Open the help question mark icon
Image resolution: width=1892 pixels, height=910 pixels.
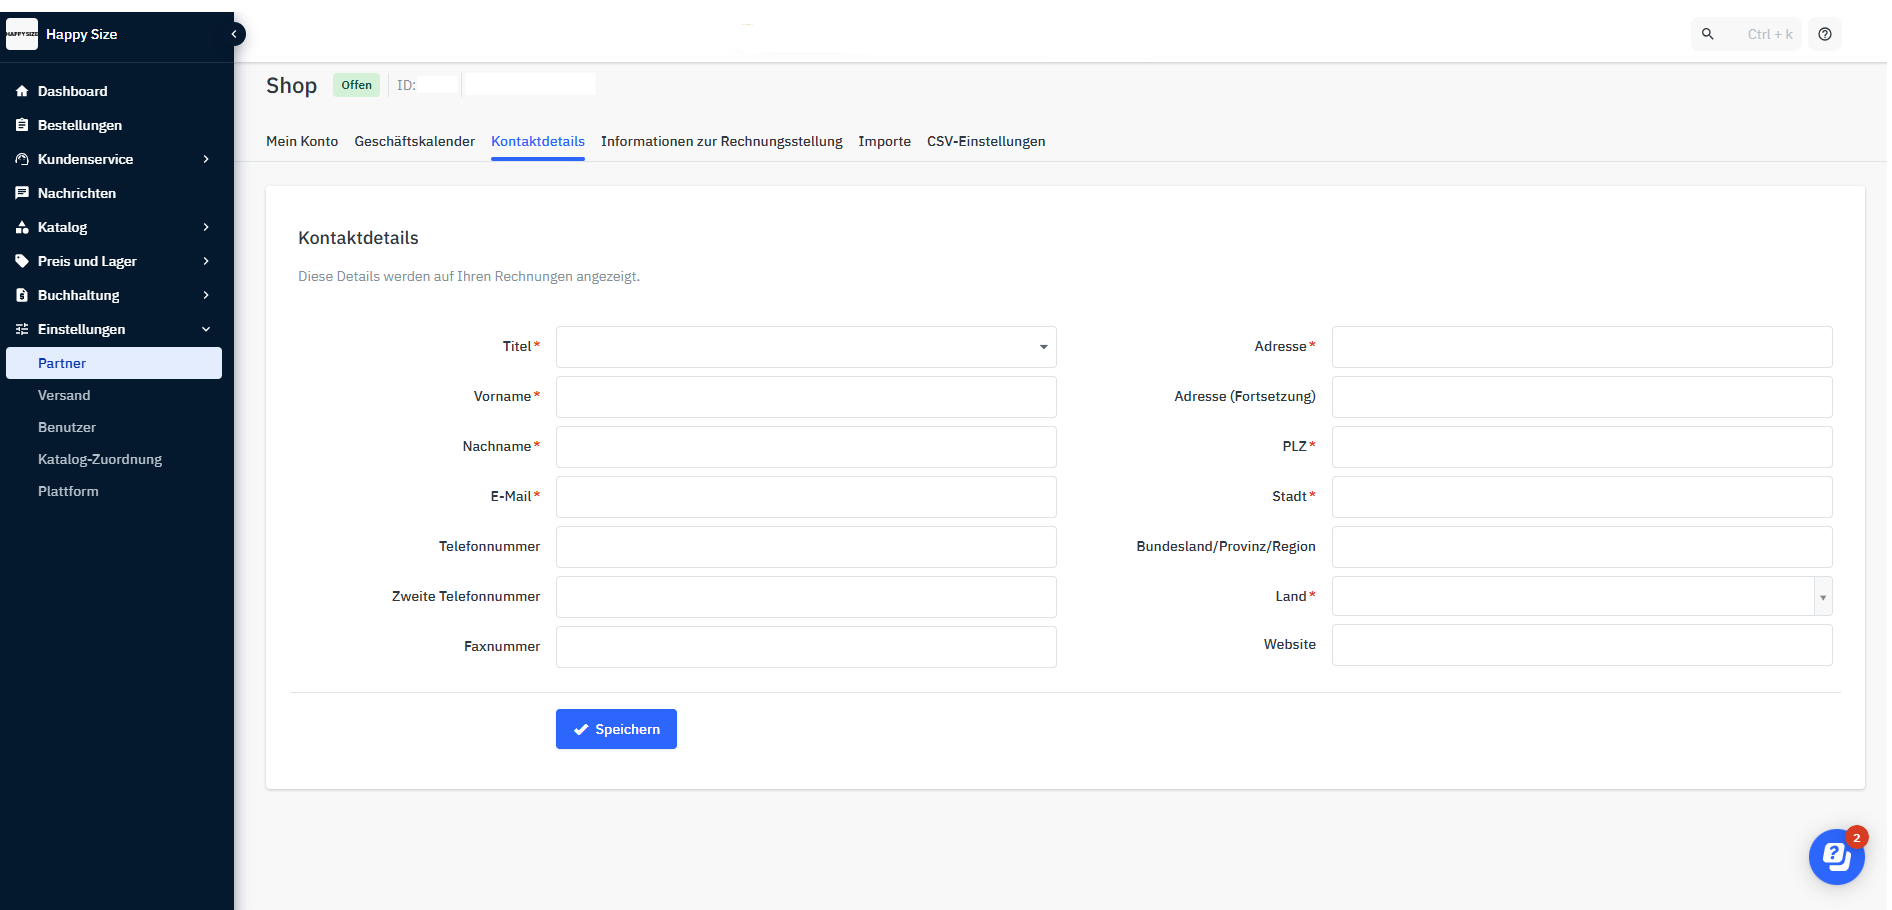(x=1825, y=34)
